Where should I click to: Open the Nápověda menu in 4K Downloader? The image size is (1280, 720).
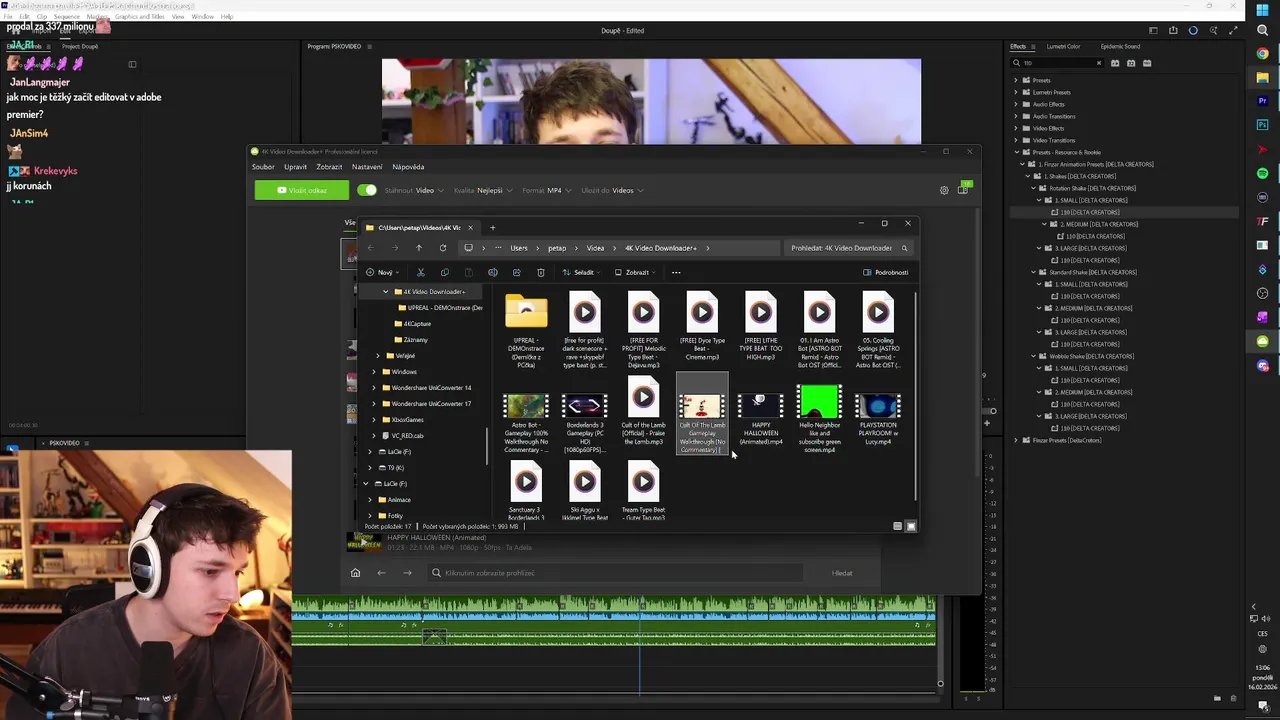click(x=408, y=167)
